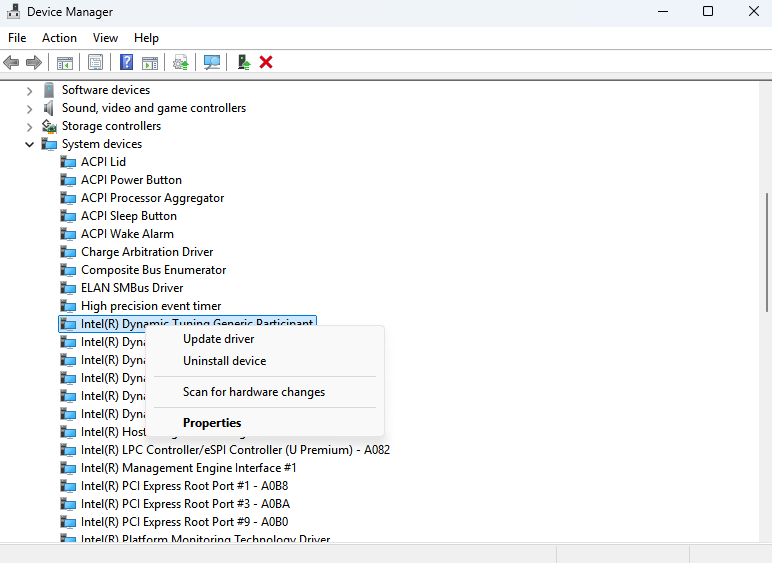
Task: Click the show/hide console tree icon
Action: click(x=65, y=62)
